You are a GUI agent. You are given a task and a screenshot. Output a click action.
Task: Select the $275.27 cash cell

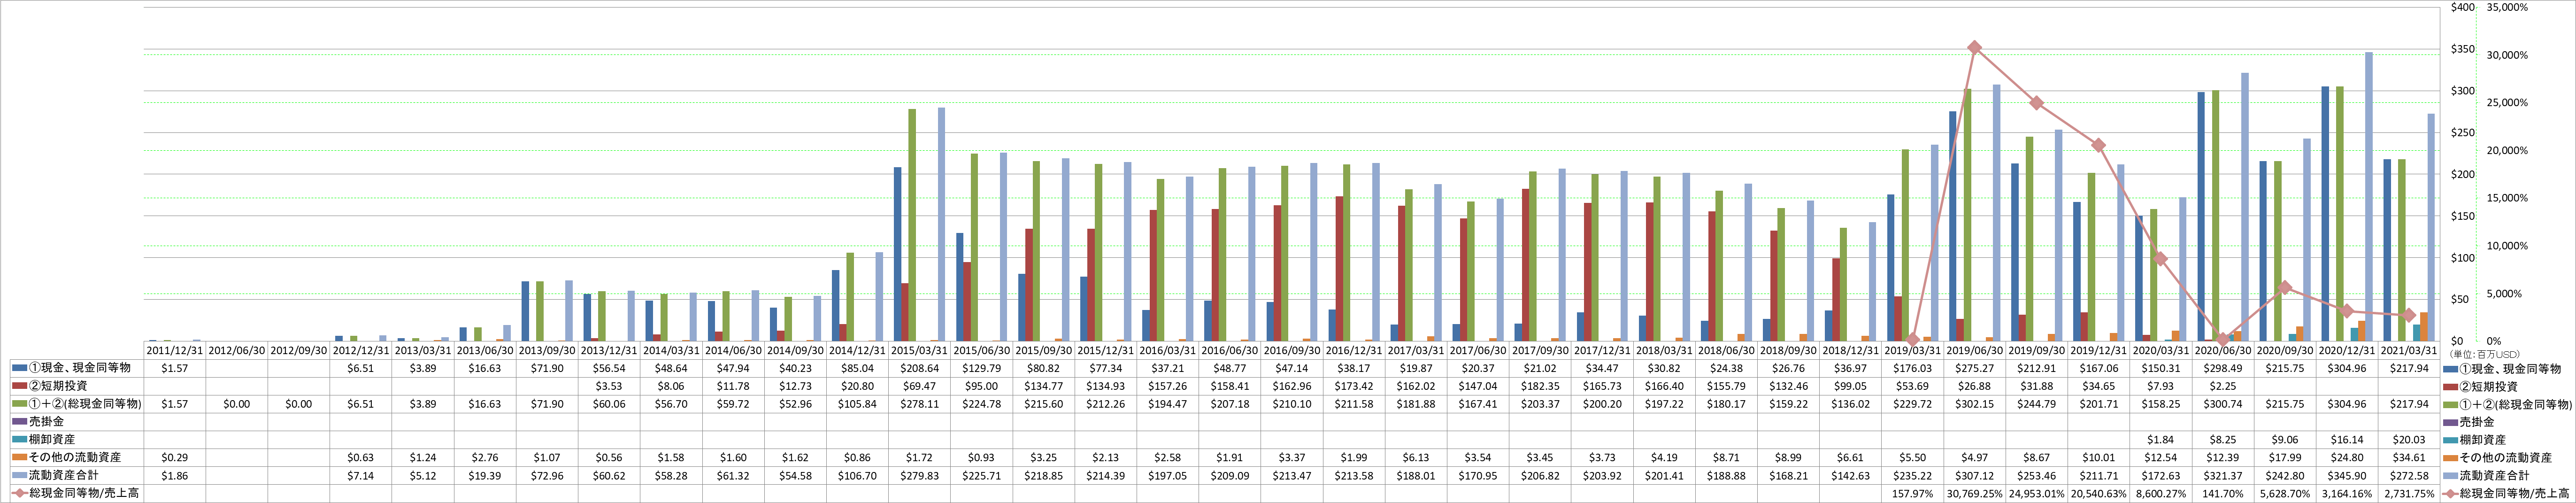(x=1975, y=368)
